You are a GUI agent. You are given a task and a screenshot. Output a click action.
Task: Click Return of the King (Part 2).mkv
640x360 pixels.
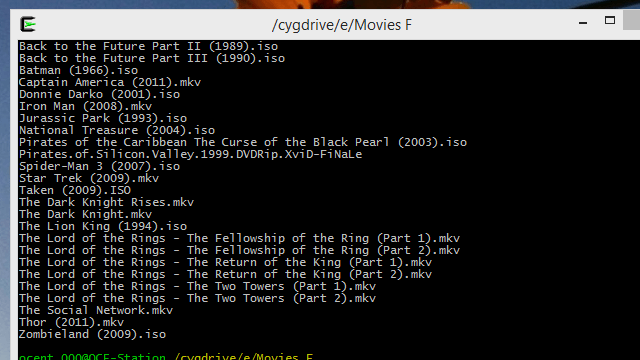225,274
